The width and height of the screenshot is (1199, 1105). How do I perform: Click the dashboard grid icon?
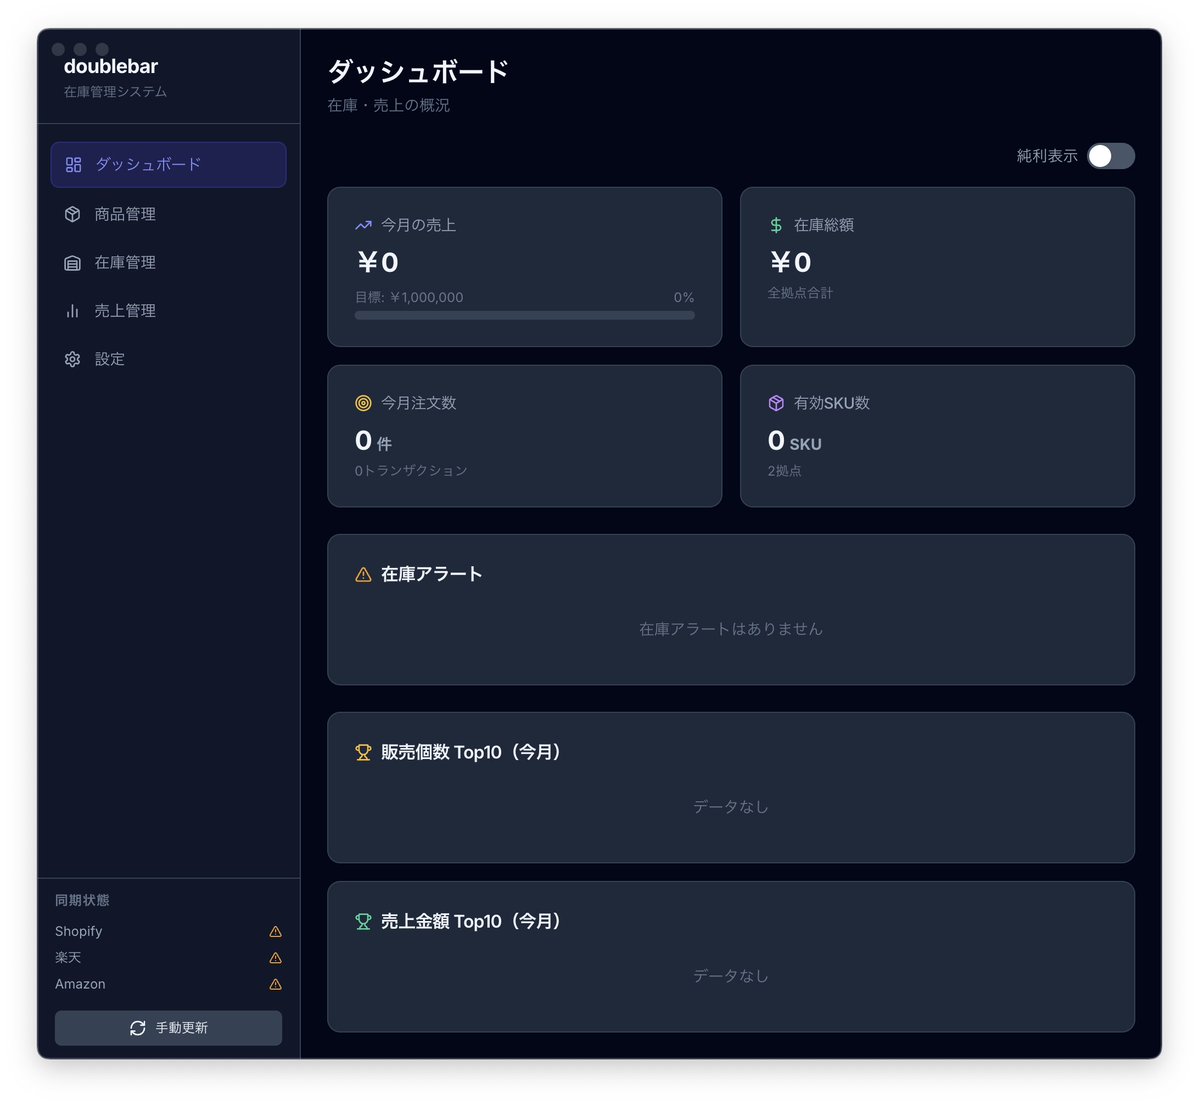pyautogui.click(x=73, y=164)
